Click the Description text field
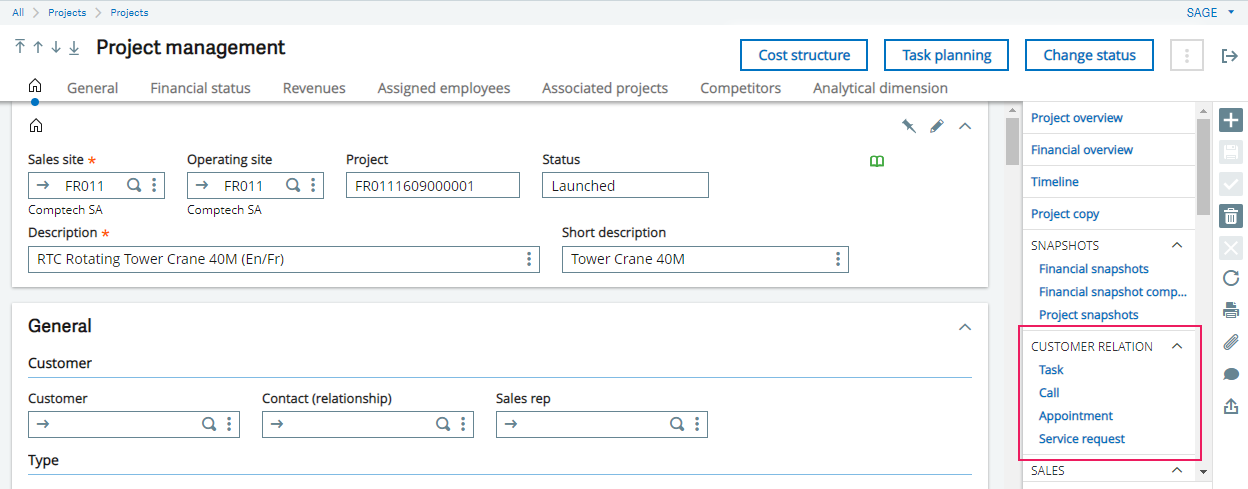 click(284, 259)
